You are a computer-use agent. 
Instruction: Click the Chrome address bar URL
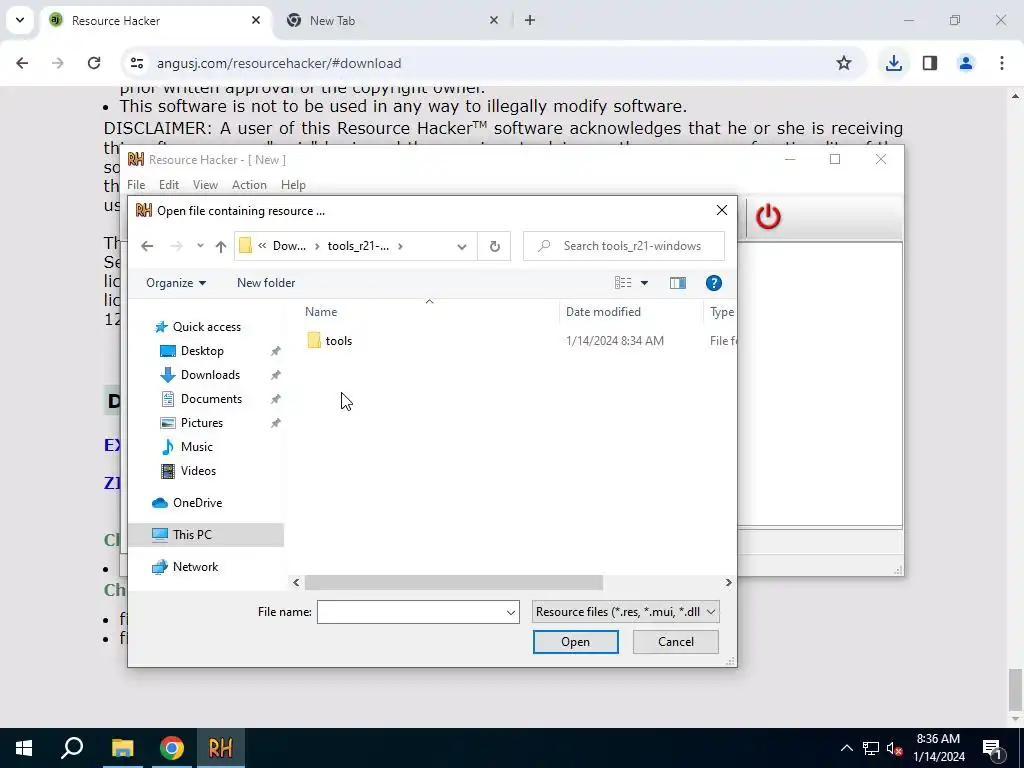[279, 63]
